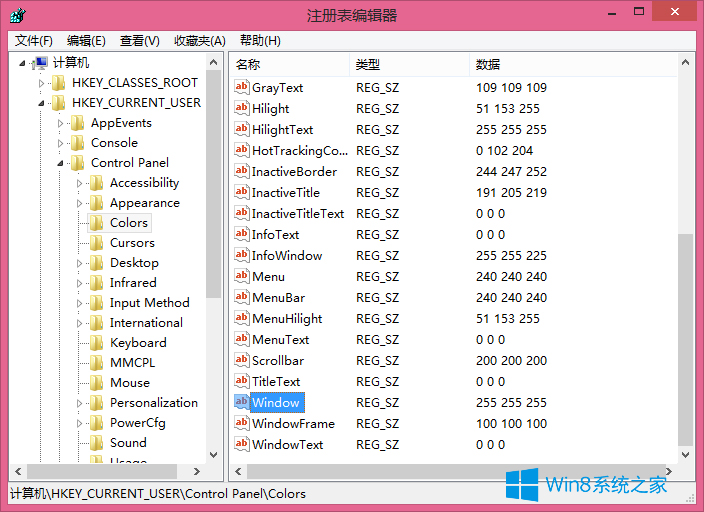704x512 pixels.
Task: Click the MMCPL folder icon
Action: click(x=96, y=363)
